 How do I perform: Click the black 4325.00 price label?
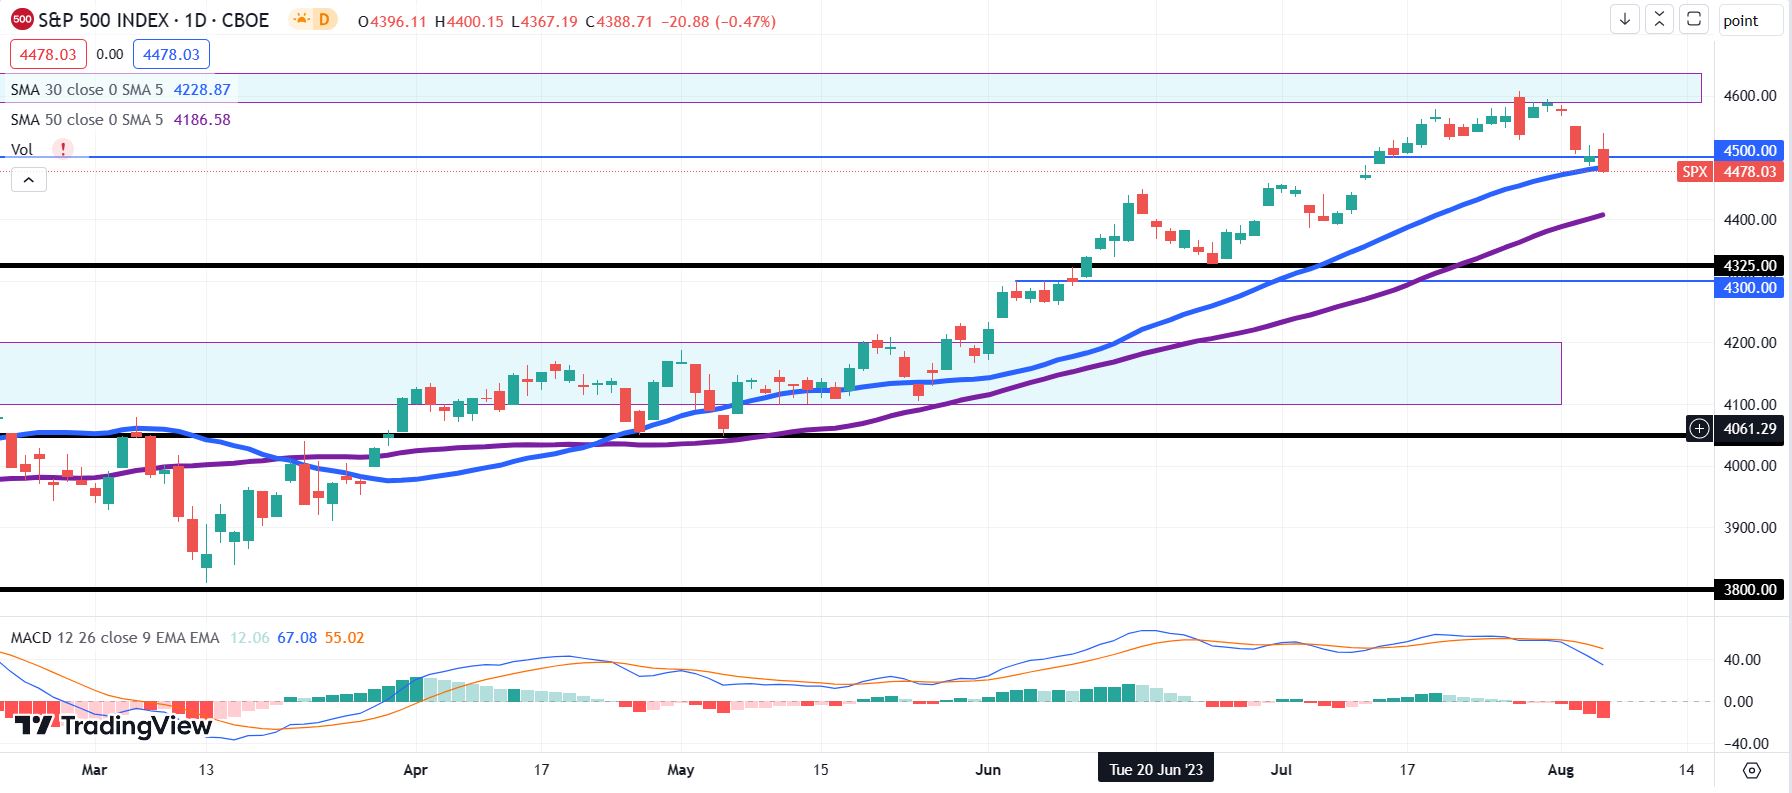(1750, 265)
